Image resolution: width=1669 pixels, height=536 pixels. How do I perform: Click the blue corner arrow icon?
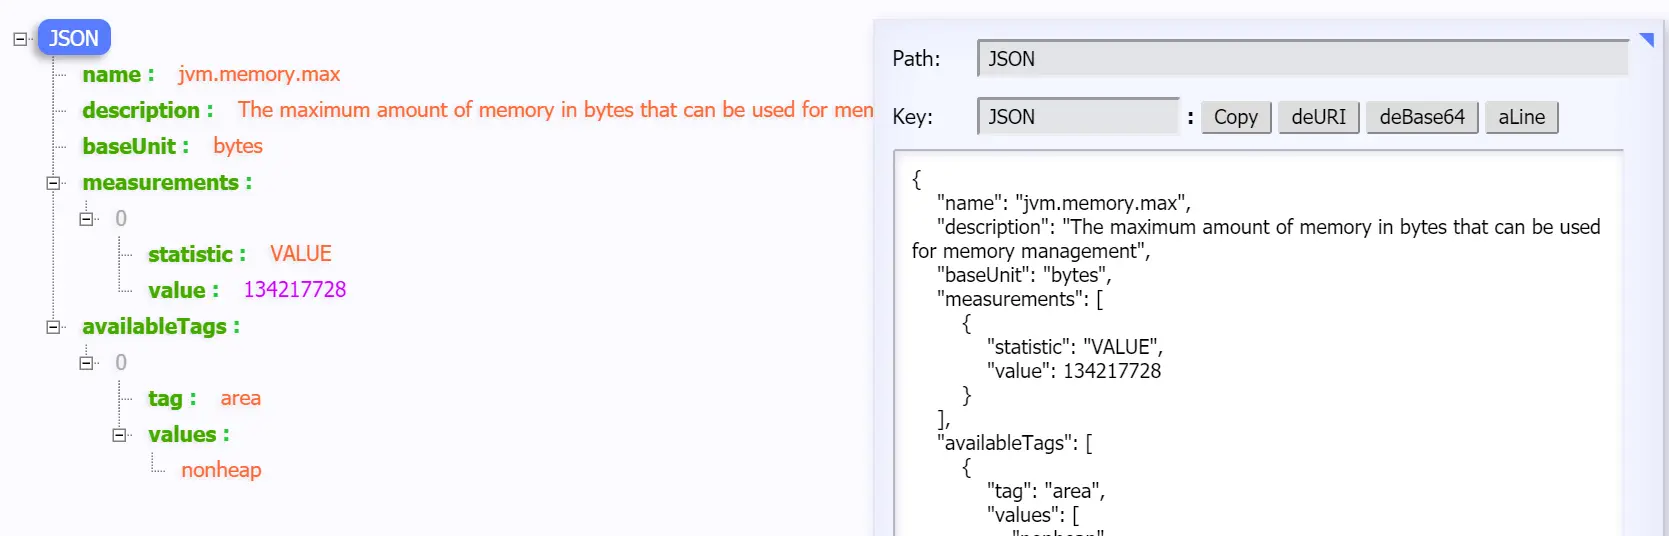1646,40
